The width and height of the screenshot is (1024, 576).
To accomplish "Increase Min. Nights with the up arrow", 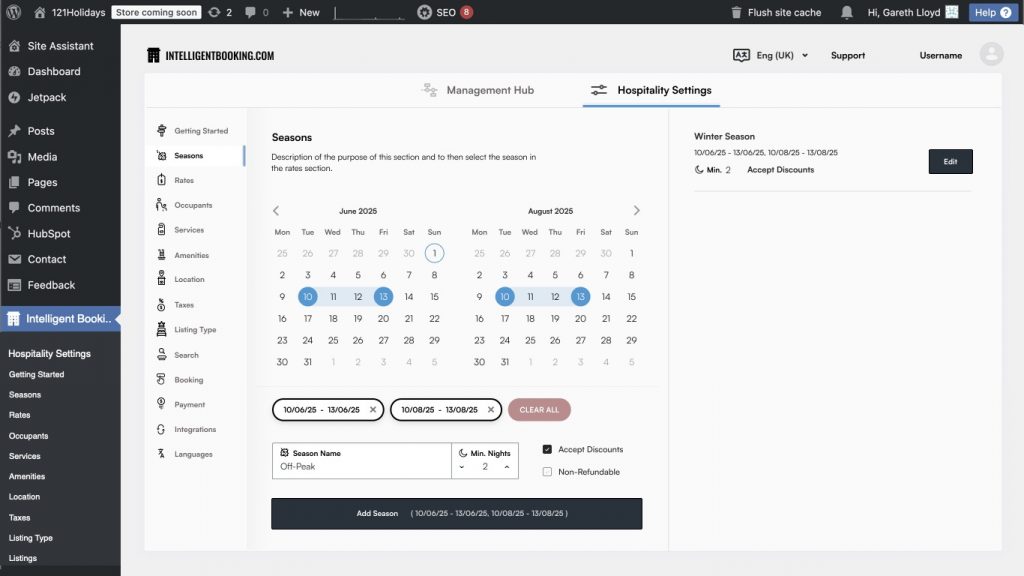I will pos(506,467).
